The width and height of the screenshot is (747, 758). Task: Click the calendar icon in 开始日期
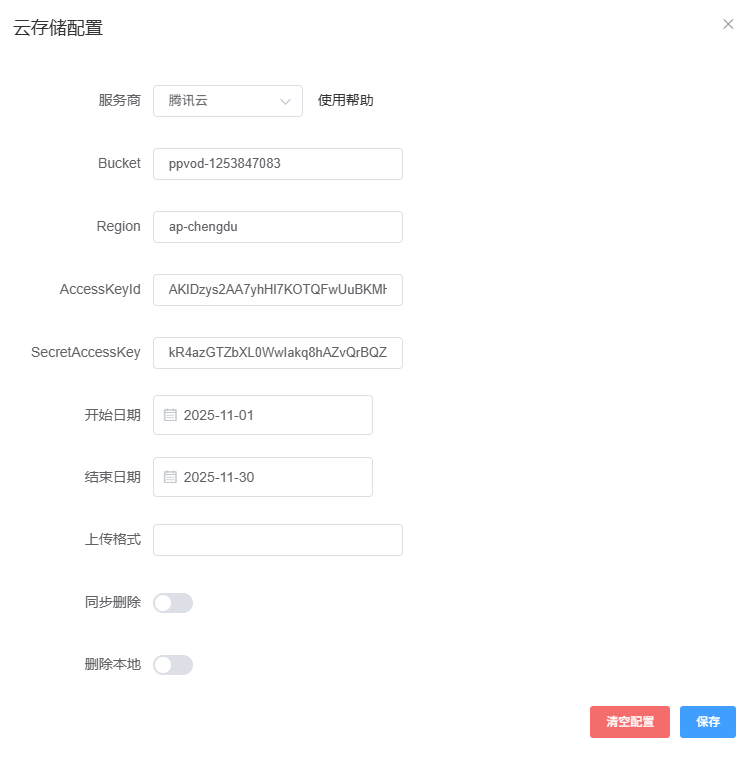click(x=170, y=415)
